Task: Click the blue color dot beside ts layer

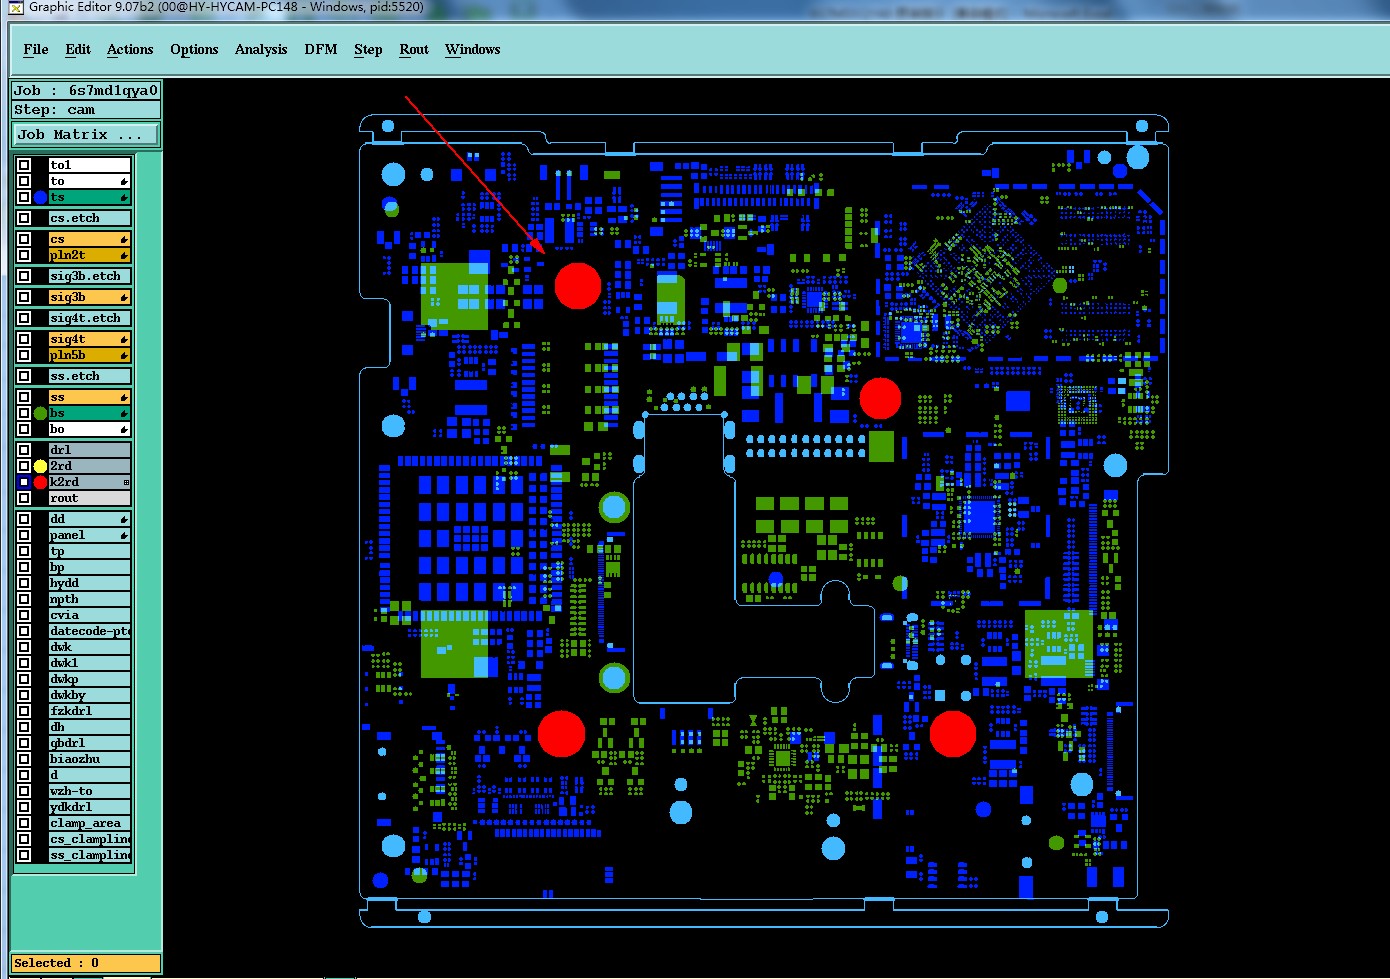Action: click(x=40, y=197)
